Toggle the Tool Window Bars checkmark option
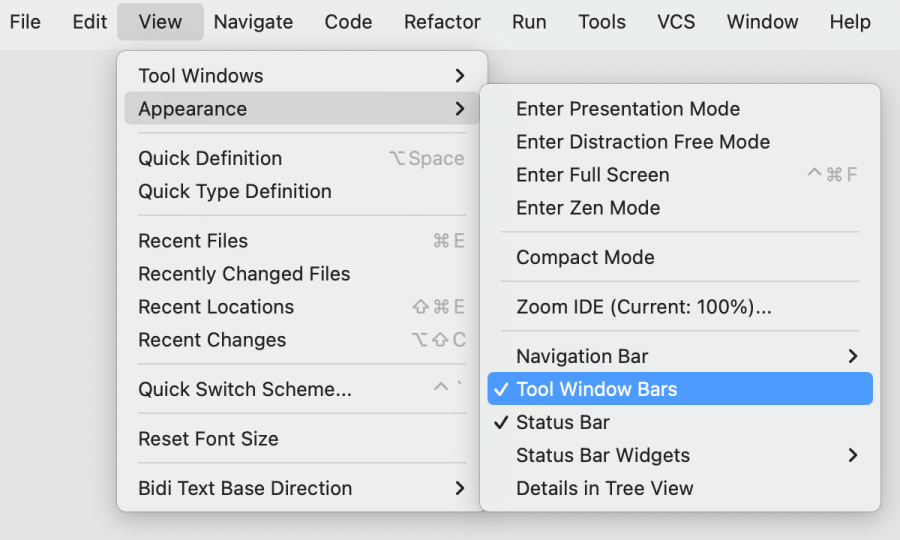 [596, 389]
